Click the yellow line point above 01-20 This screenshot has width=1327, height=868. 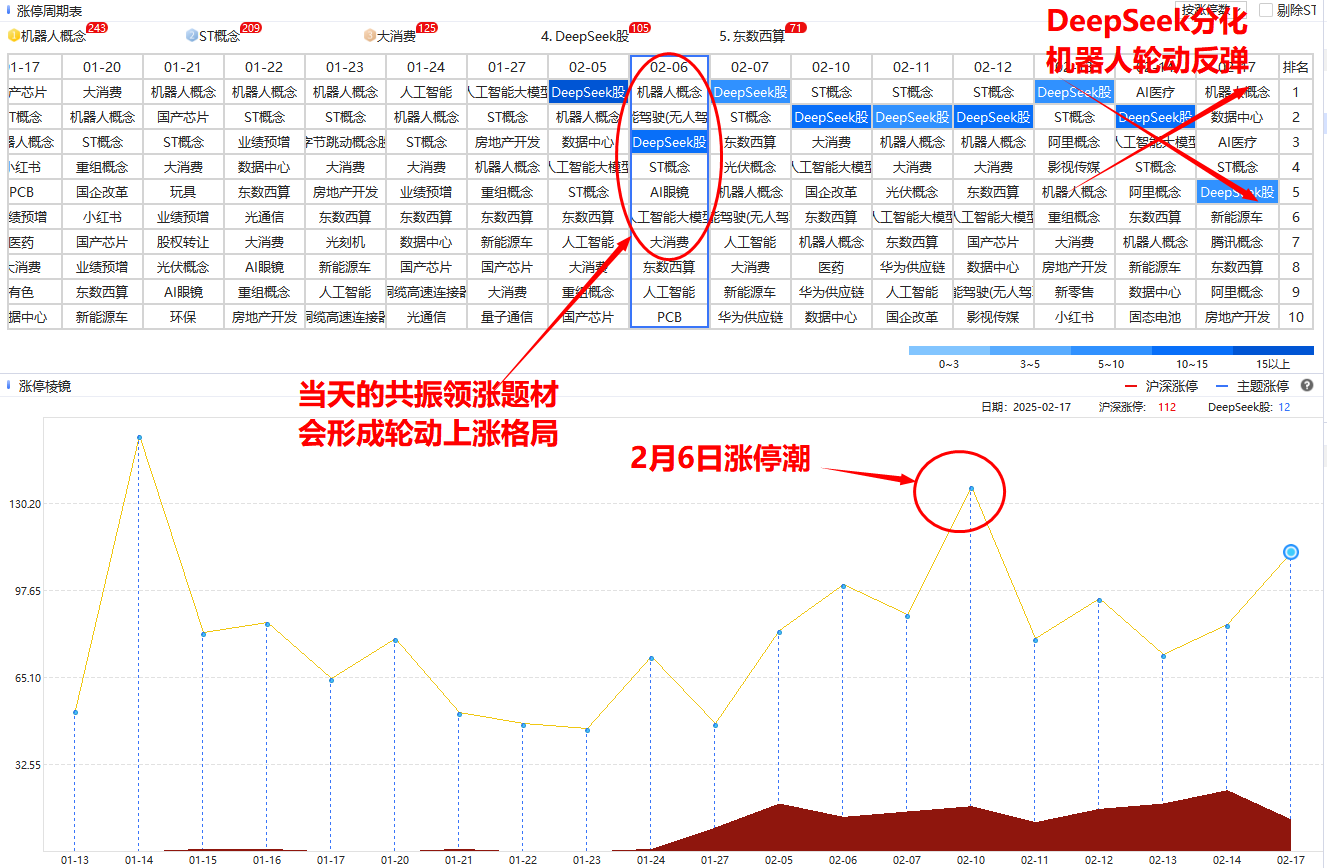click(395, 640)
